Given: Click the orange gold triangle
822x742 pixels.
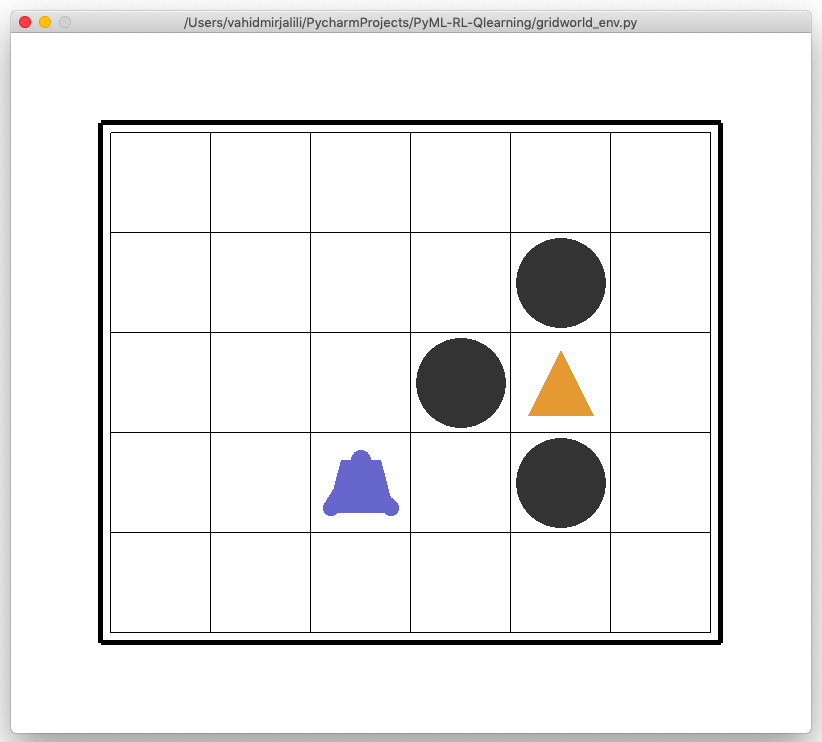Looking at the screenshot, I should click(560, 383).
